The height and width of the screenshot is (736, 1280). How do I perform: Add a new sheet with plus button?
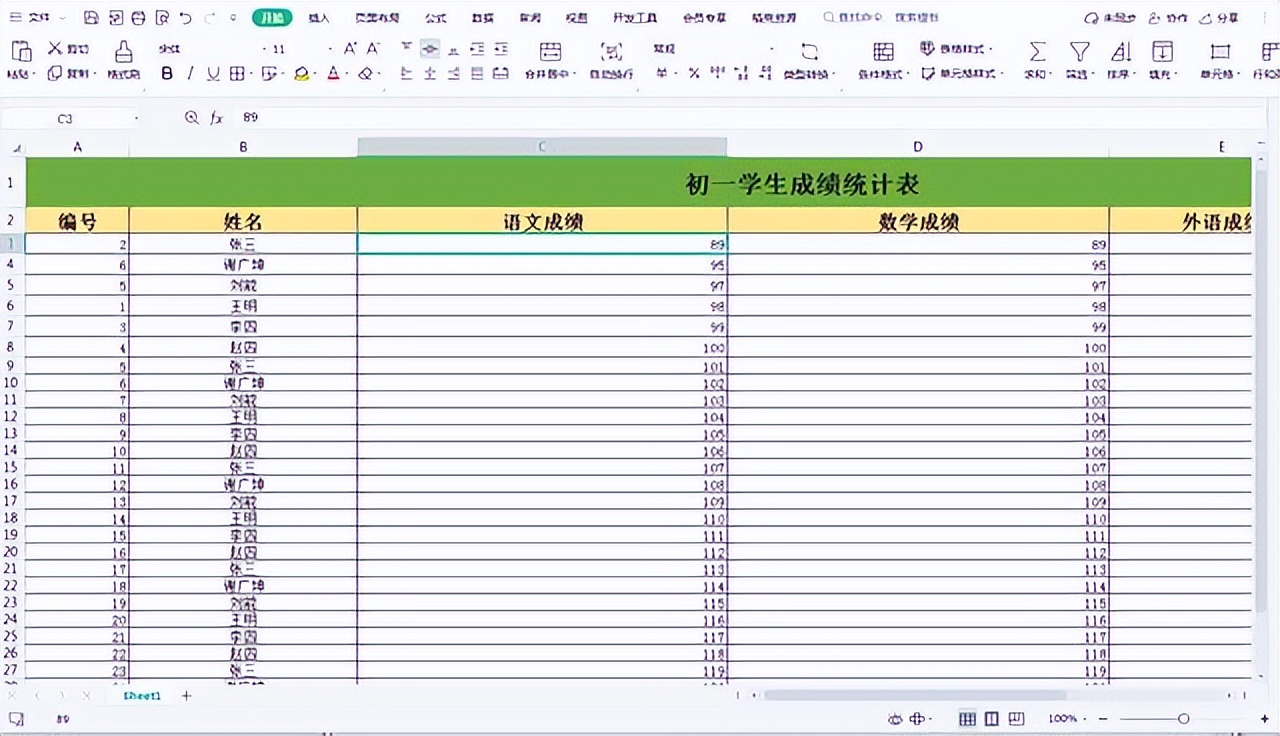186,695
